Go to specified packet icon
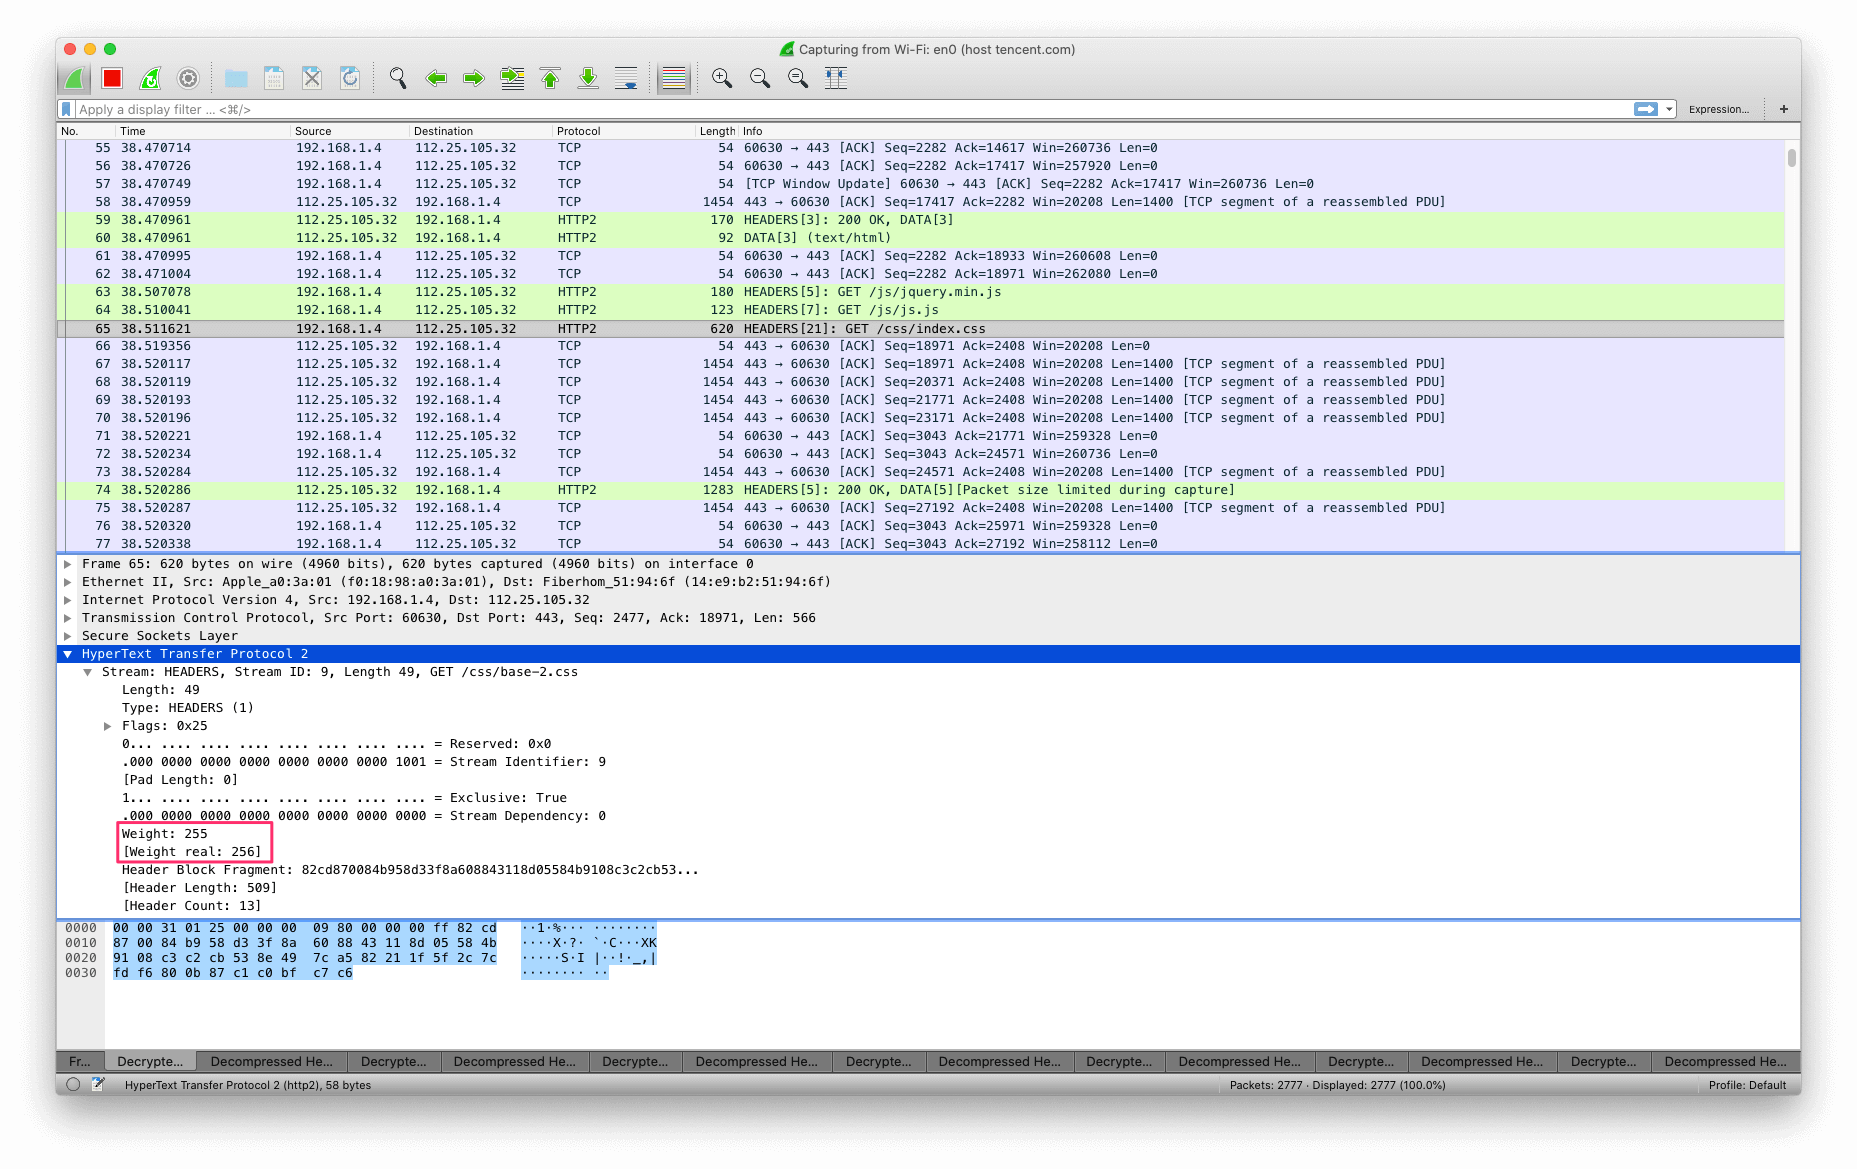This screenshot has width=1857, height=1169. 512,78
